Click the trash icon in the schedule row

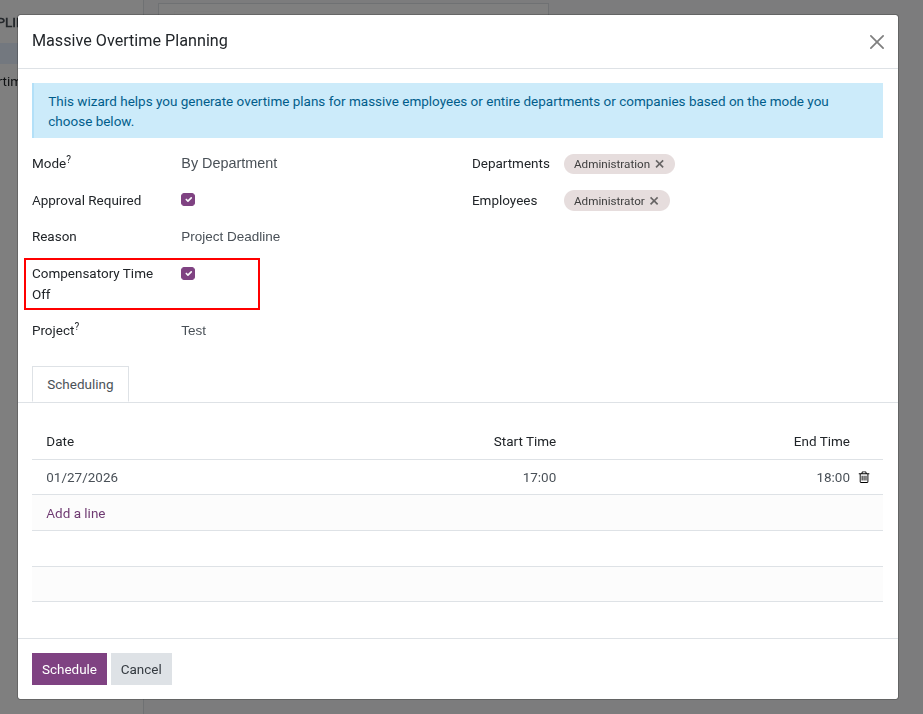863,477
